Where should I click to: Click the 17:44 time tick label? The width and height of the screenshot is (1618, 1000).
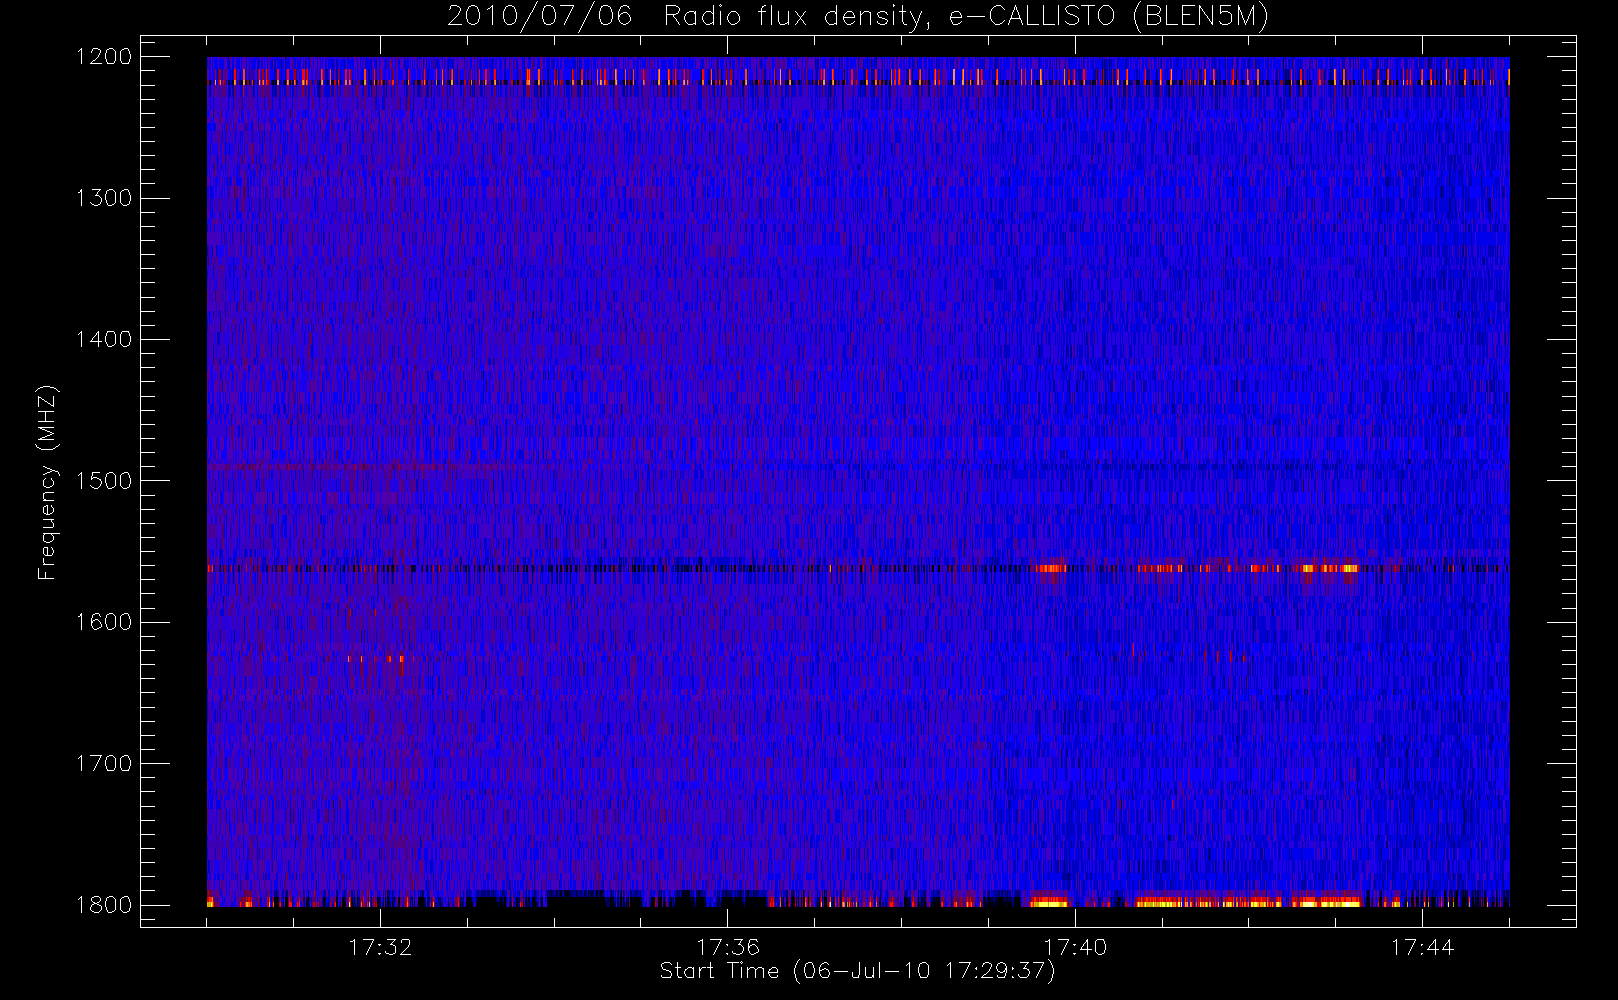[1422, 947]
